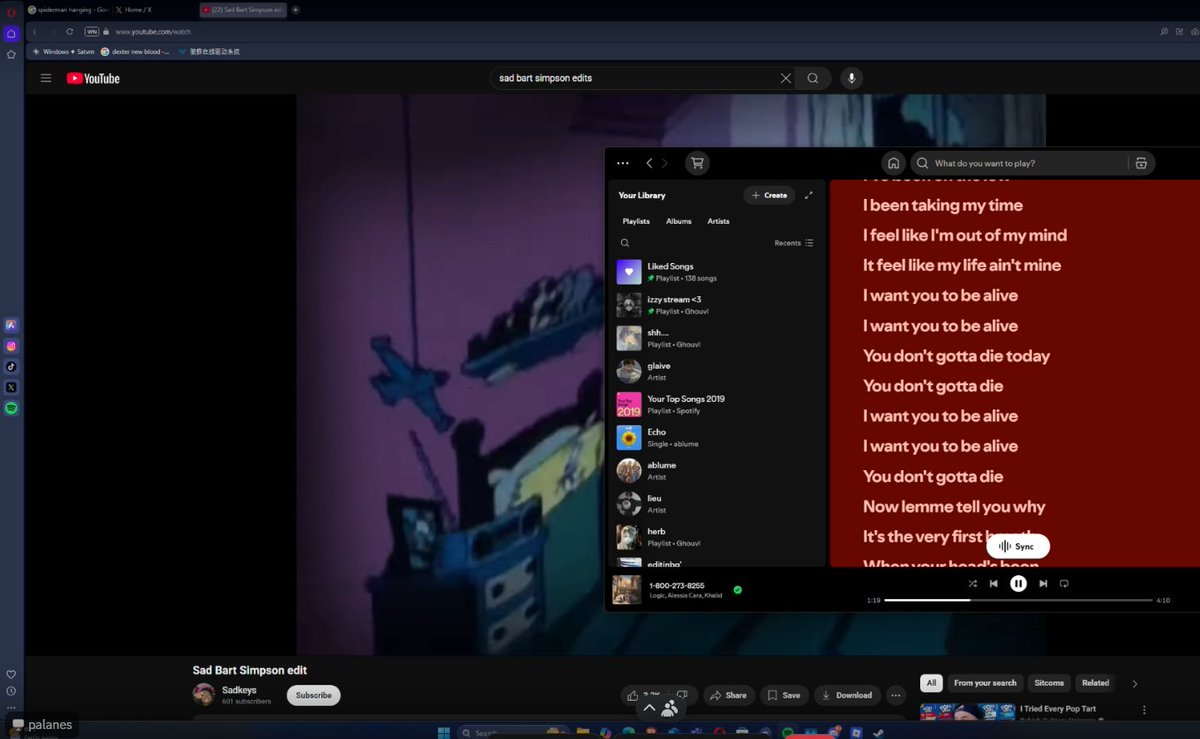Share the YouTube video
This screenshot has width=1200, height=739.
[728, 695]
